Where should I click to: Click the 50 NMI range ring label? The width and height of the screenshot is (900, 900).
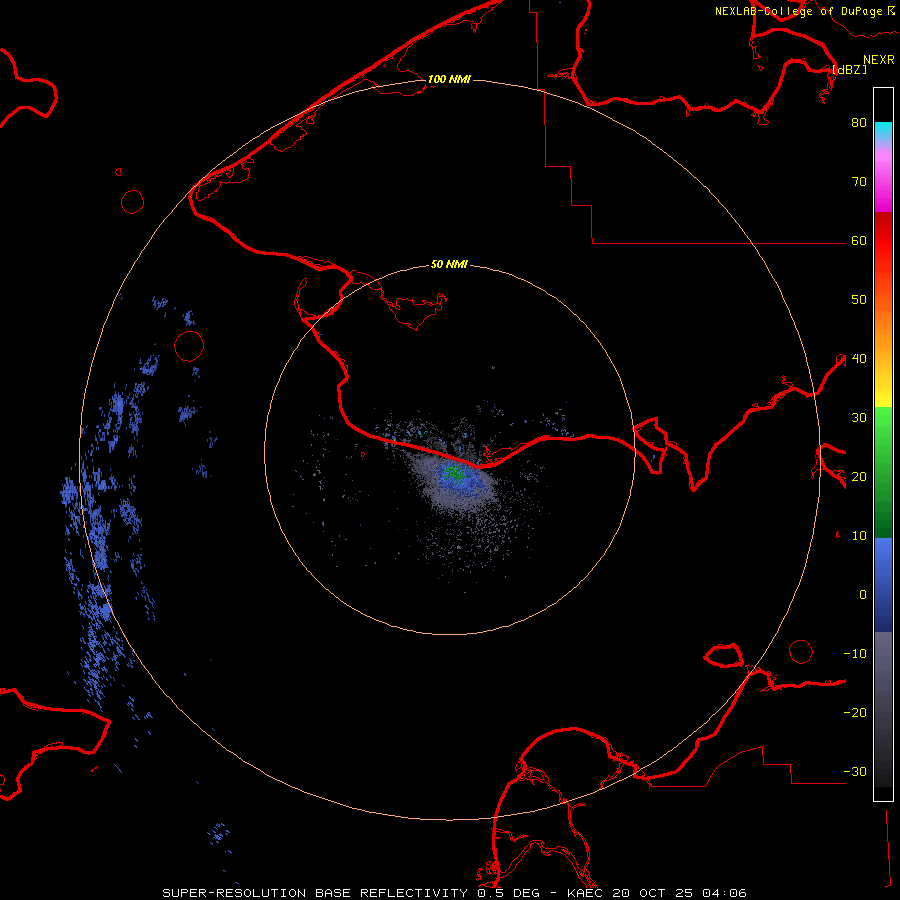pos(449,264)
